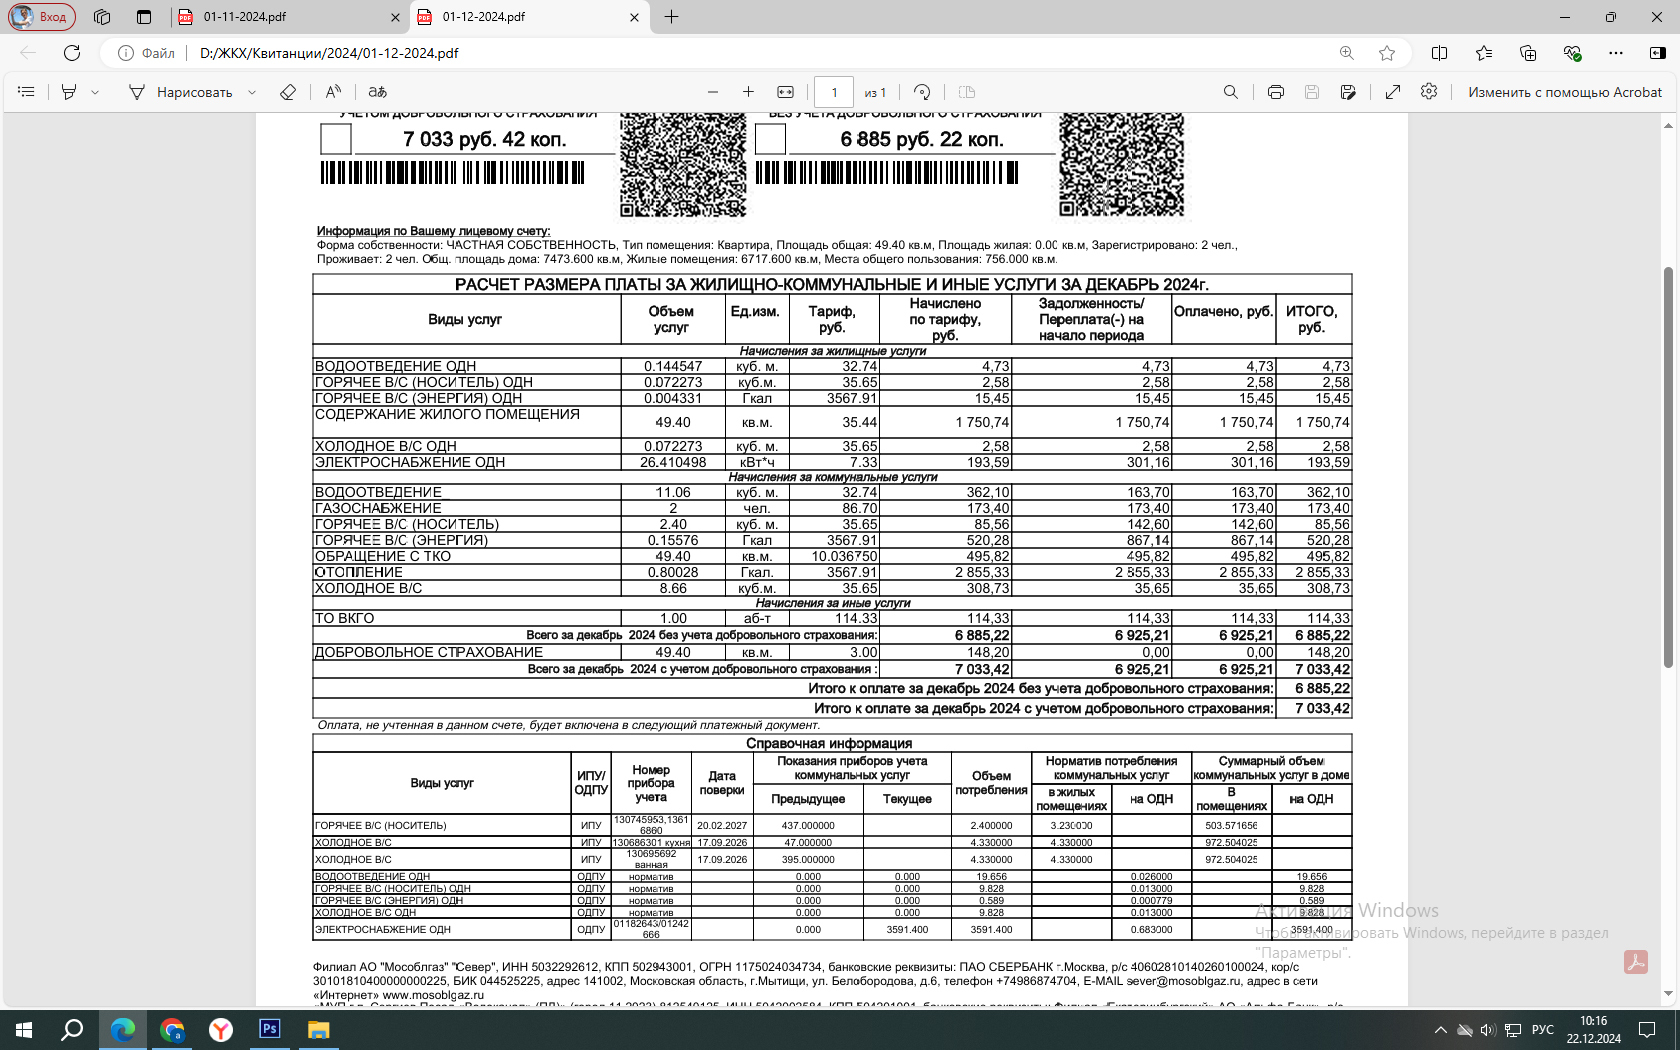Open the browser settings and more menu
Screen dimensions: 1680x1050
1616,53
